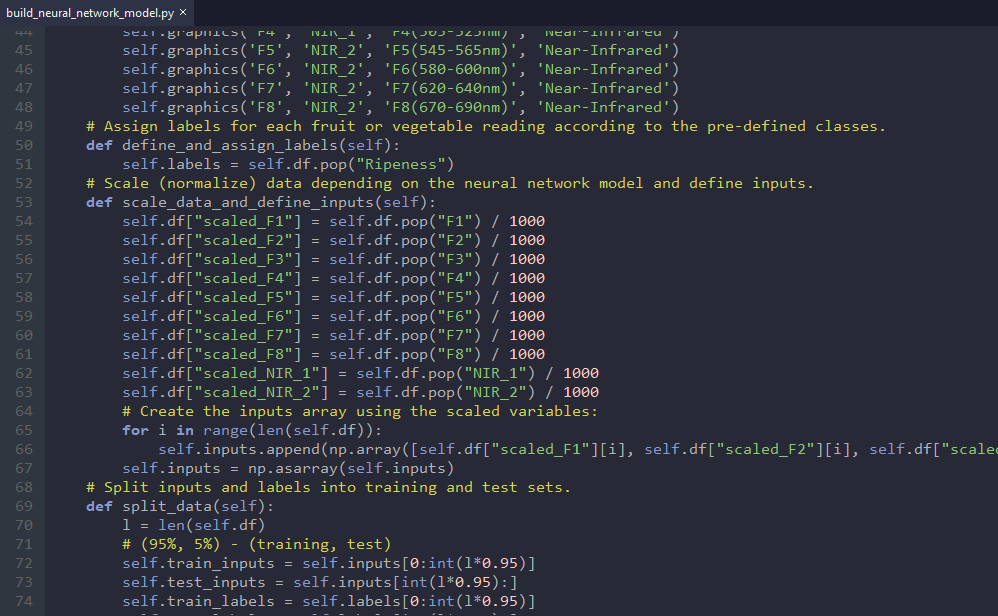Viewport: 998px width, 616px height.
Task: Close the build_neural_network_model.py tab
Action: pyautogui.click(x=182, y=14)
